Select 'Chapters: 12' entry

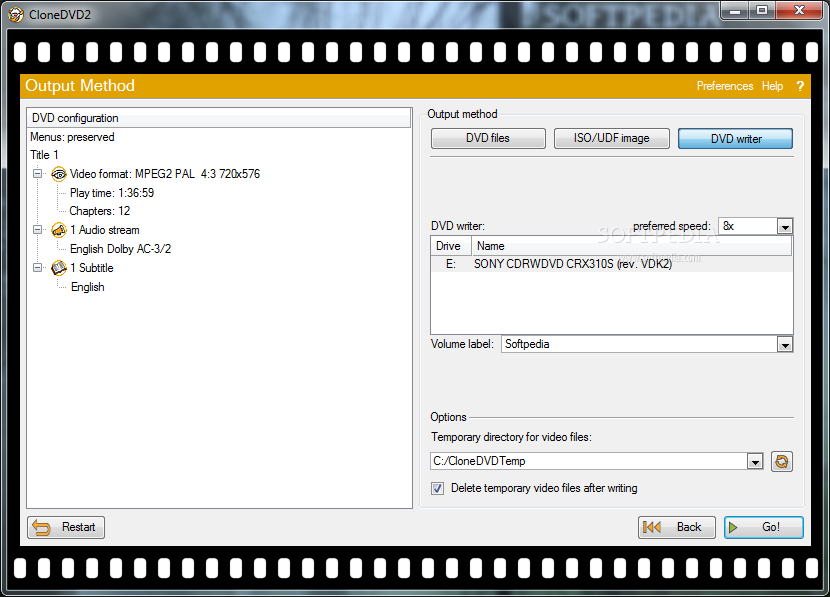coord(100,211)
